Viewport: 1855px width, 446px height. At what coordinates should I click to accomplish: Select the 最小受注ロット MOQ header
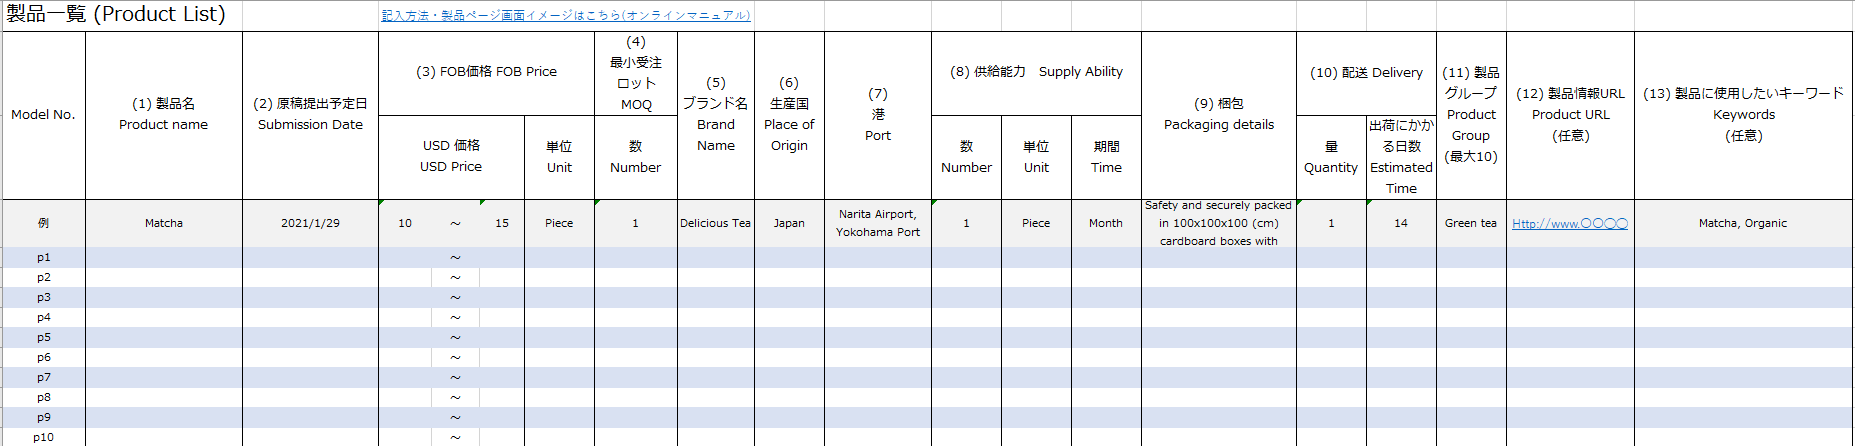pyautogui.click(x=636, y=73)
